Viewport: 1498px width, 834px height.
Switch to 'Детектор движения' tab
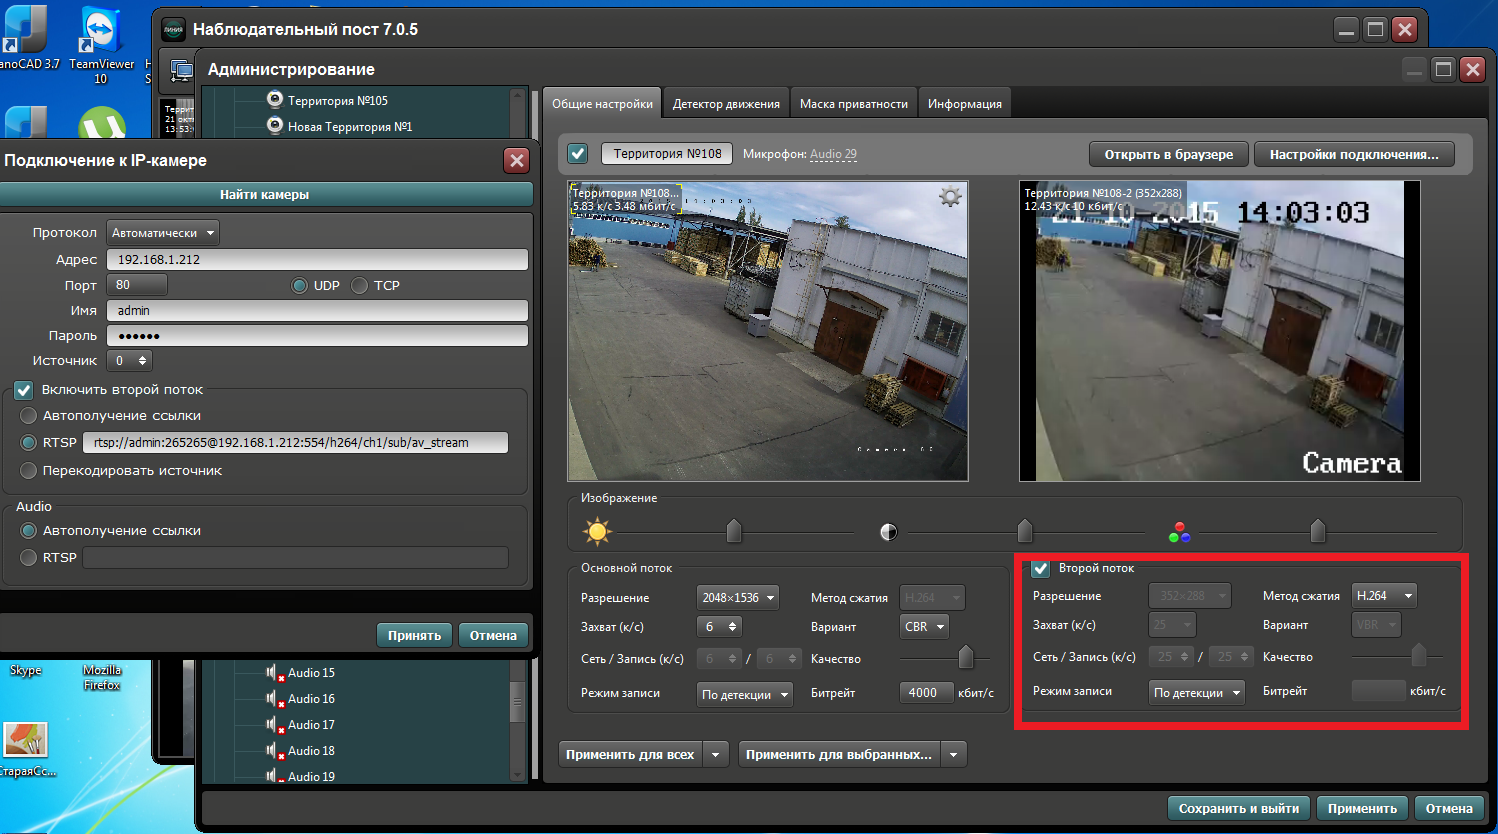click(x=726, y=104)
